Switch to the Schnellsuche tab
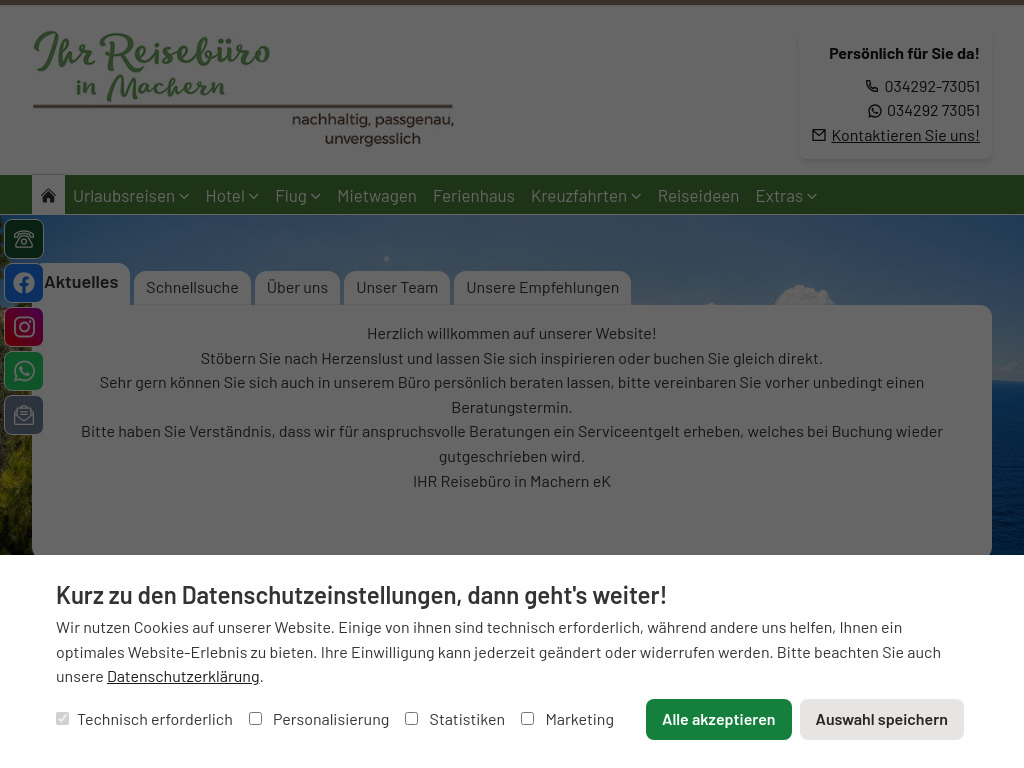 (192, 287)
